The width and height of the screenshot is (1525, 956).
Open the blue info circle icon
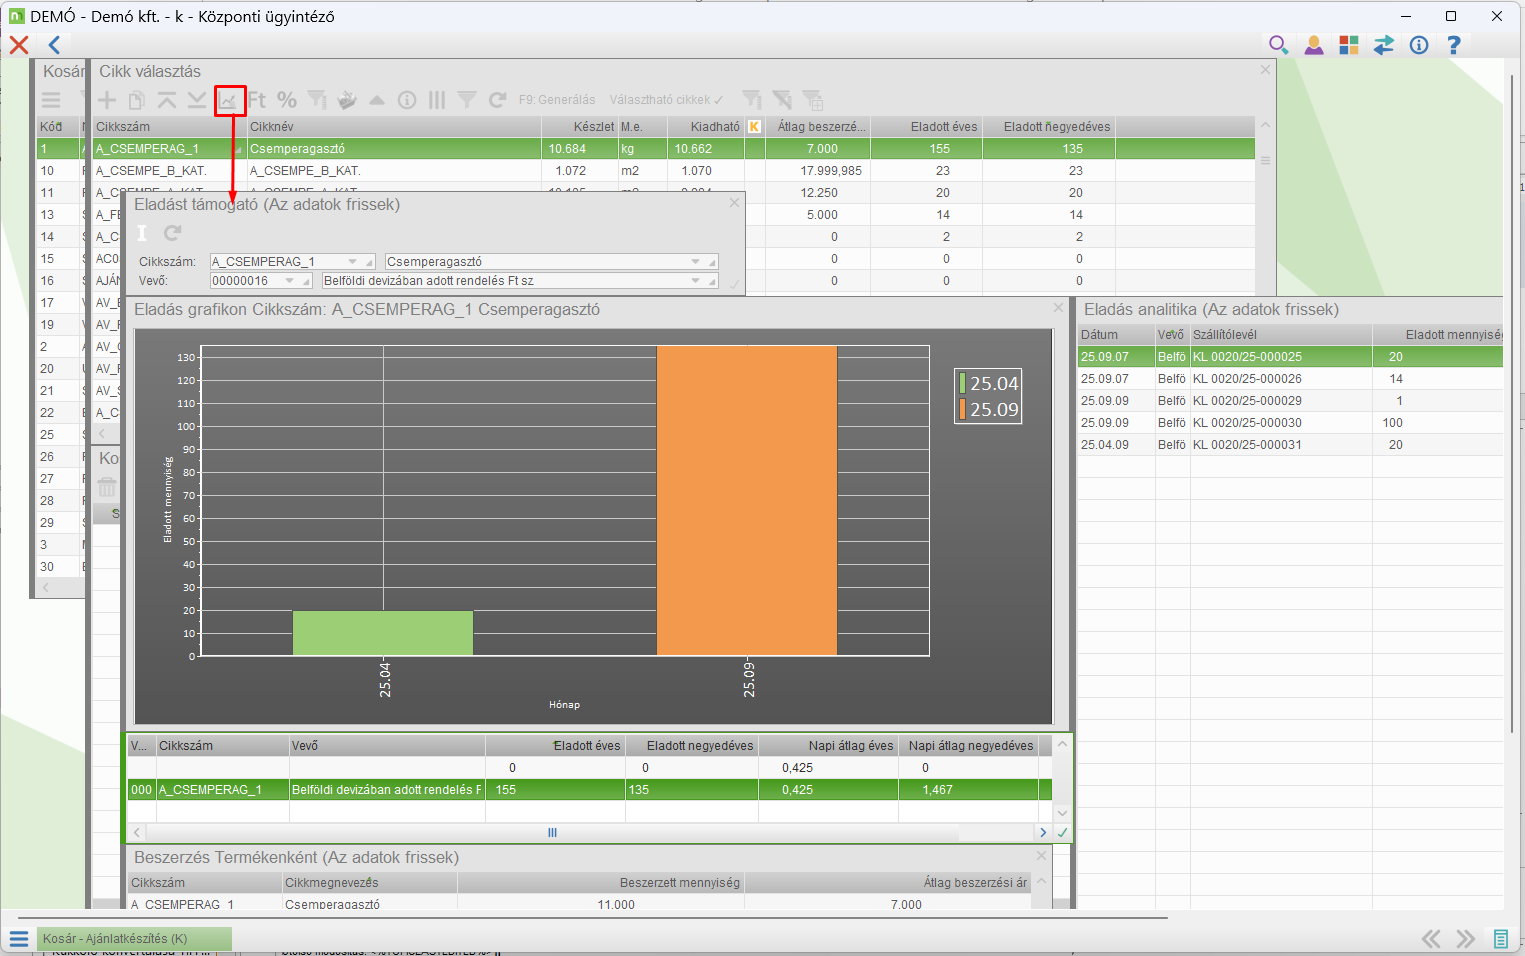(x=1419, y=45)
